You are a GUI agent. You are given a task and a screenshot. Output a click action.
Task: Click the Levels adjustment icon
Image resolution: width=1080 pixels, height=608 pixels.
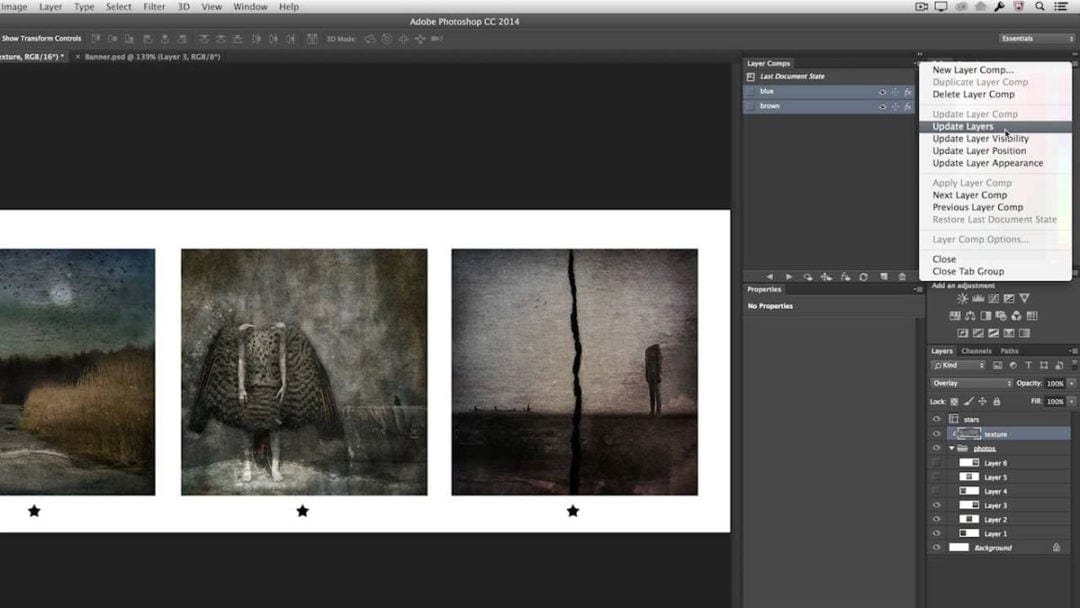977,298
